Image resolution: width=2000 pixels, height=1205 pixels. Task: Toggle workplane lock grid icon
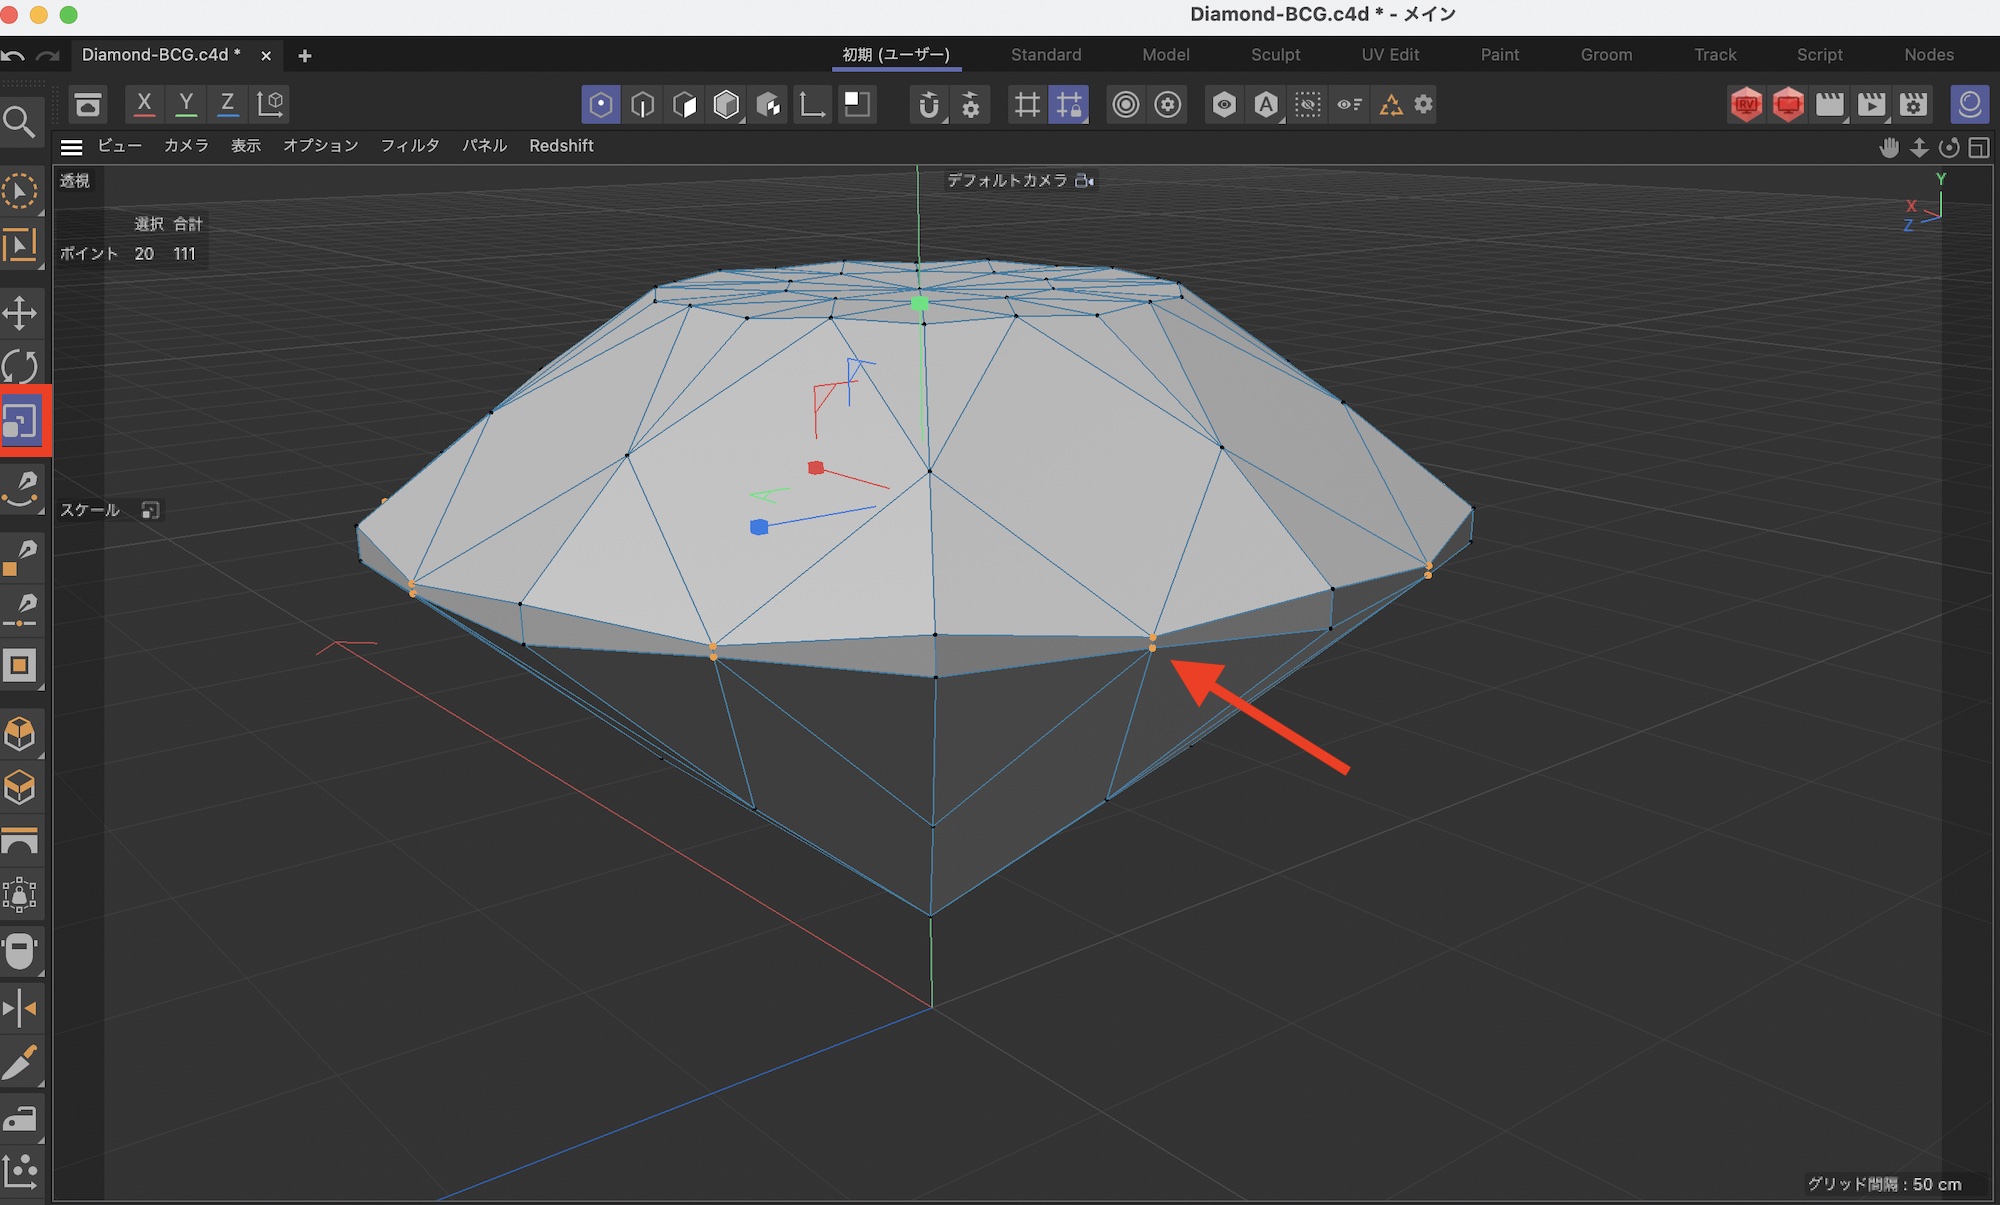(x=1069, y=104)
